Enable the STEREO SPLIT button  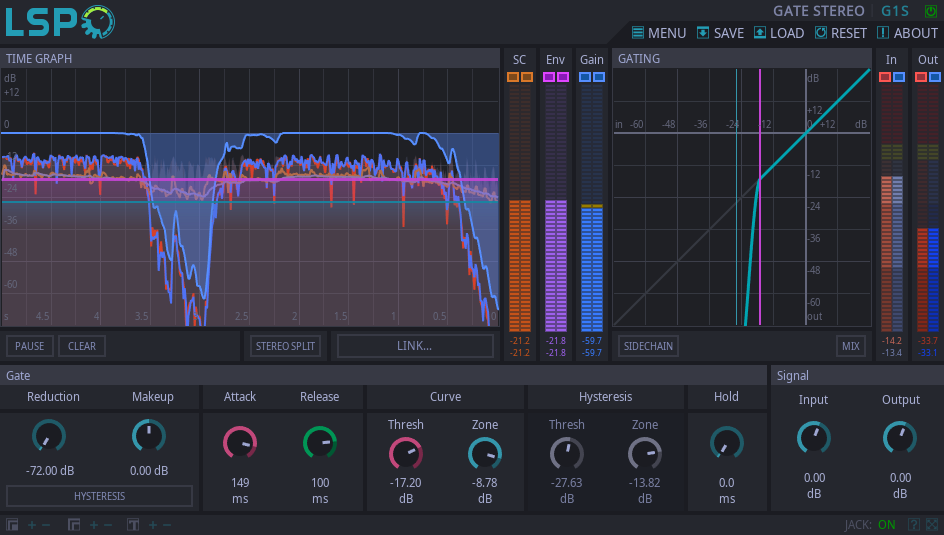click(285, 346)
